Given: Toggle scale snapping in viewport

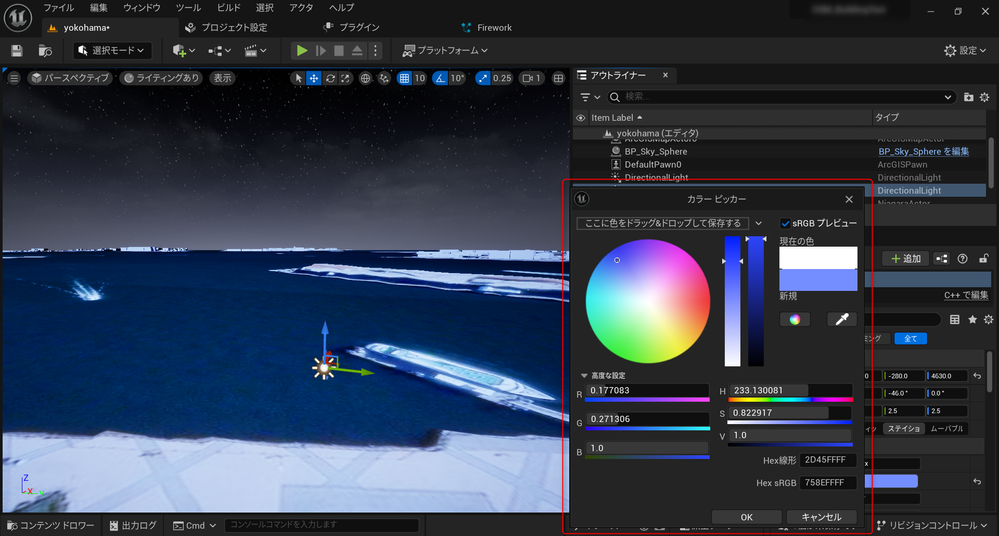Looking at the screenshot, I should [483, 78].
